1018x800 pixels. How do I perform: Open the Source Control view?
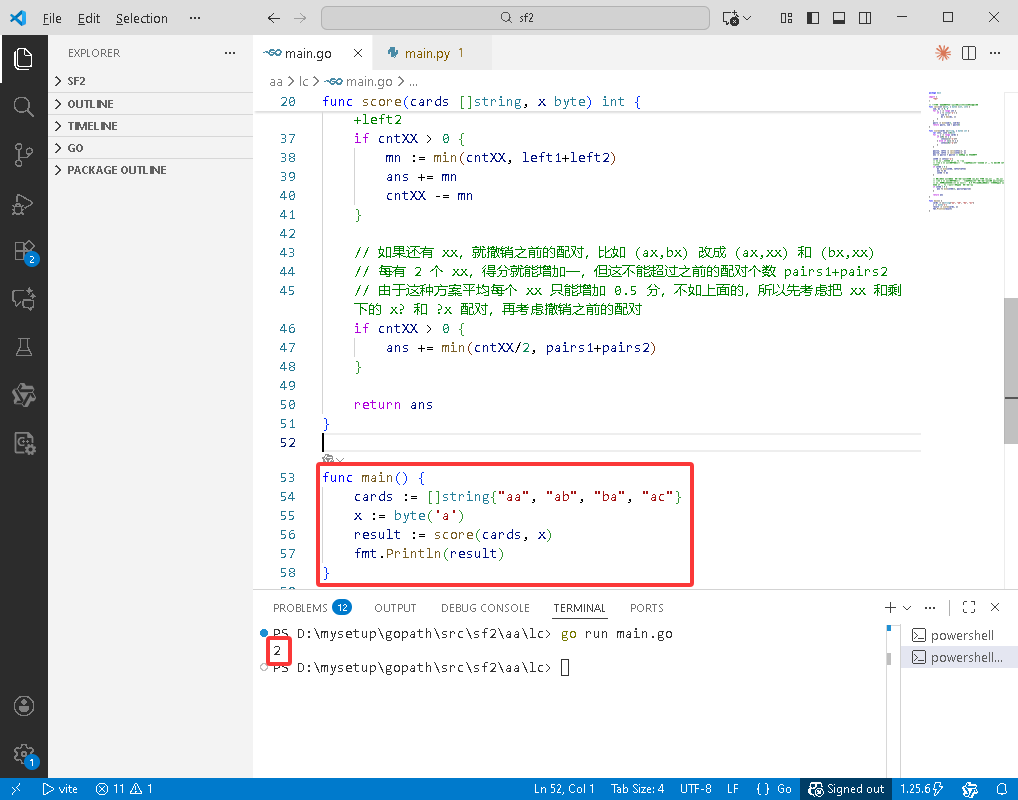click(x=23, y=155)
